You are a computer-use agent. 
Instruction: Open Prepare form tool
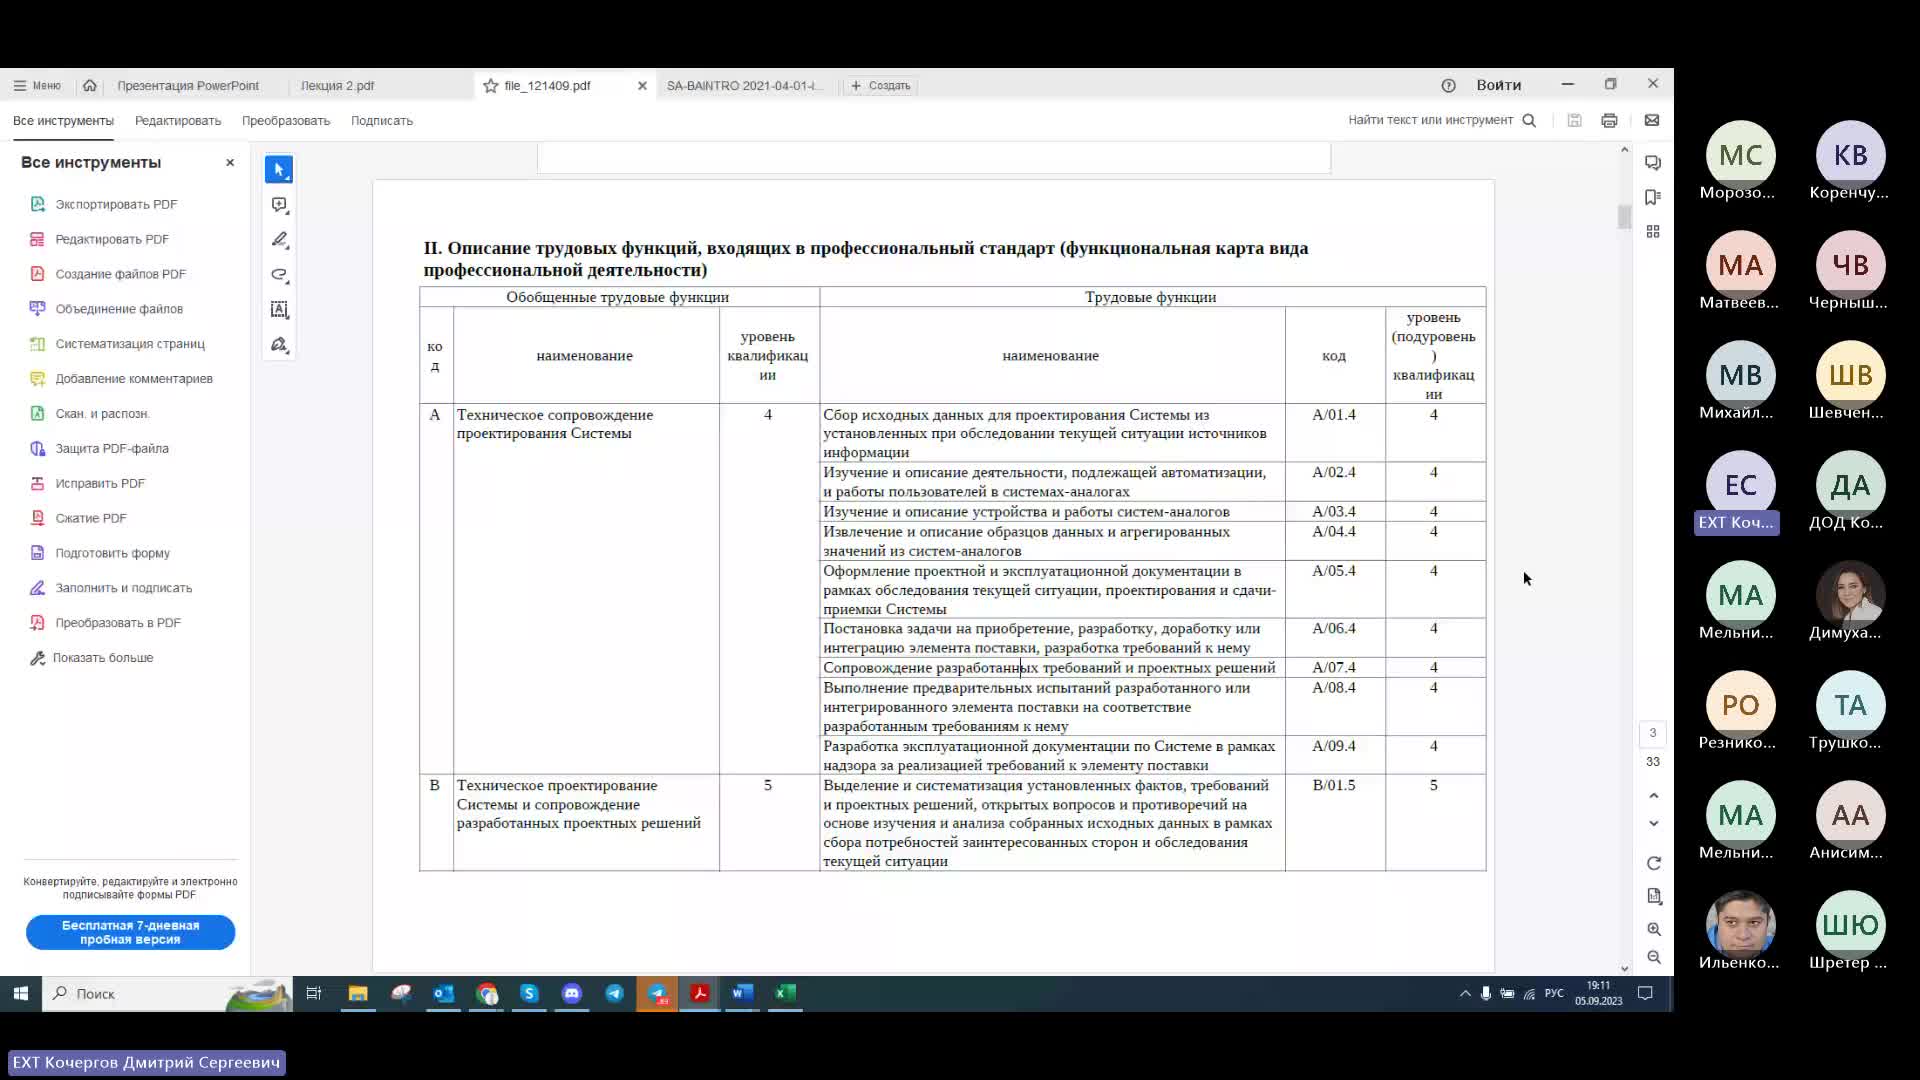(112, 553)
